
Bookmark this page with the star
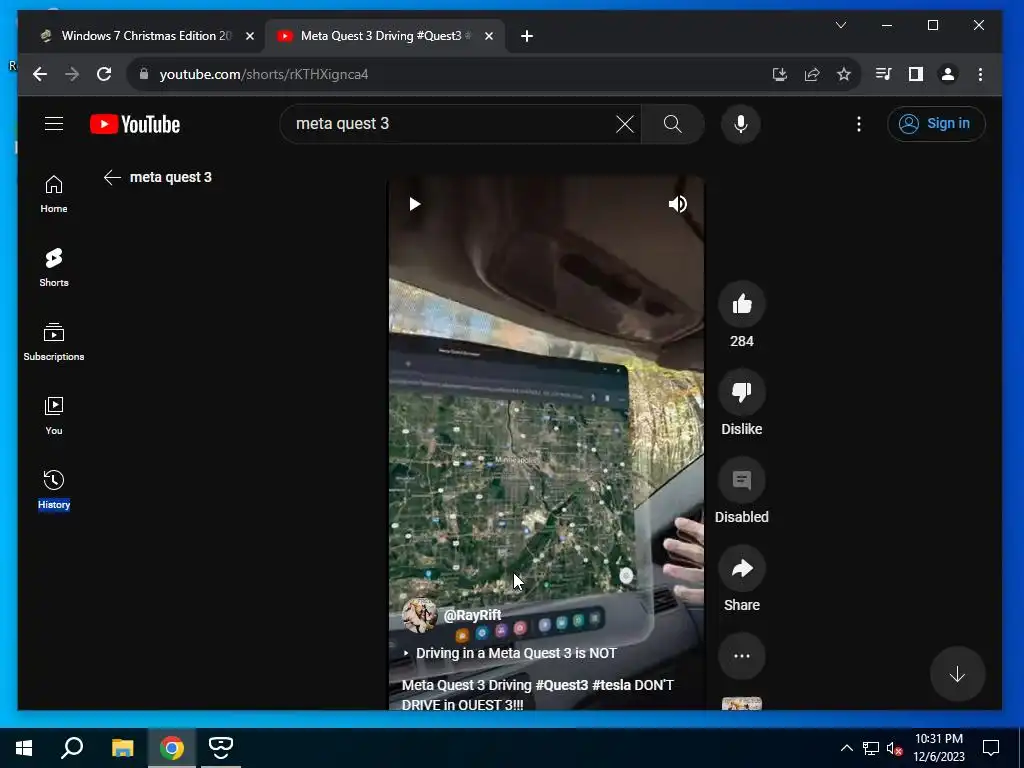(844, 74)
